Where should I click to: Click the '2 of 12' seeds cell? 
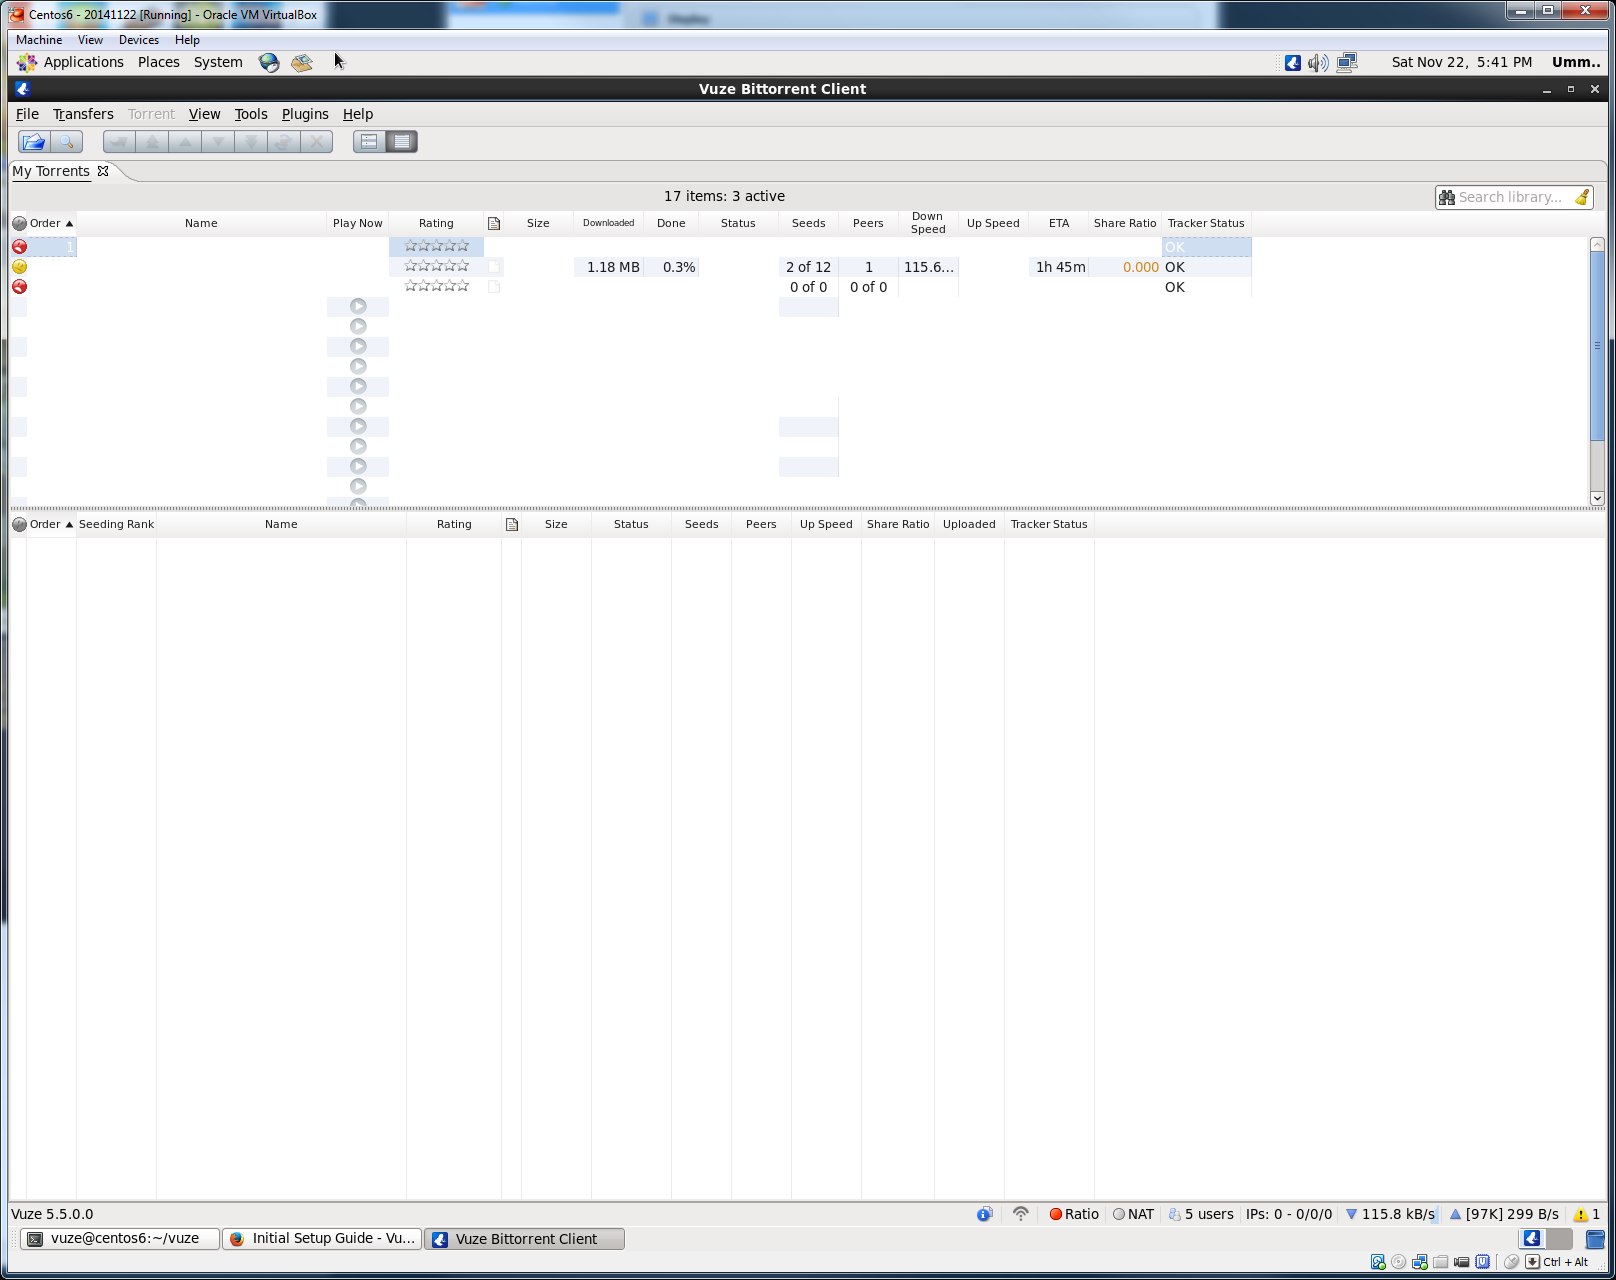808,267
